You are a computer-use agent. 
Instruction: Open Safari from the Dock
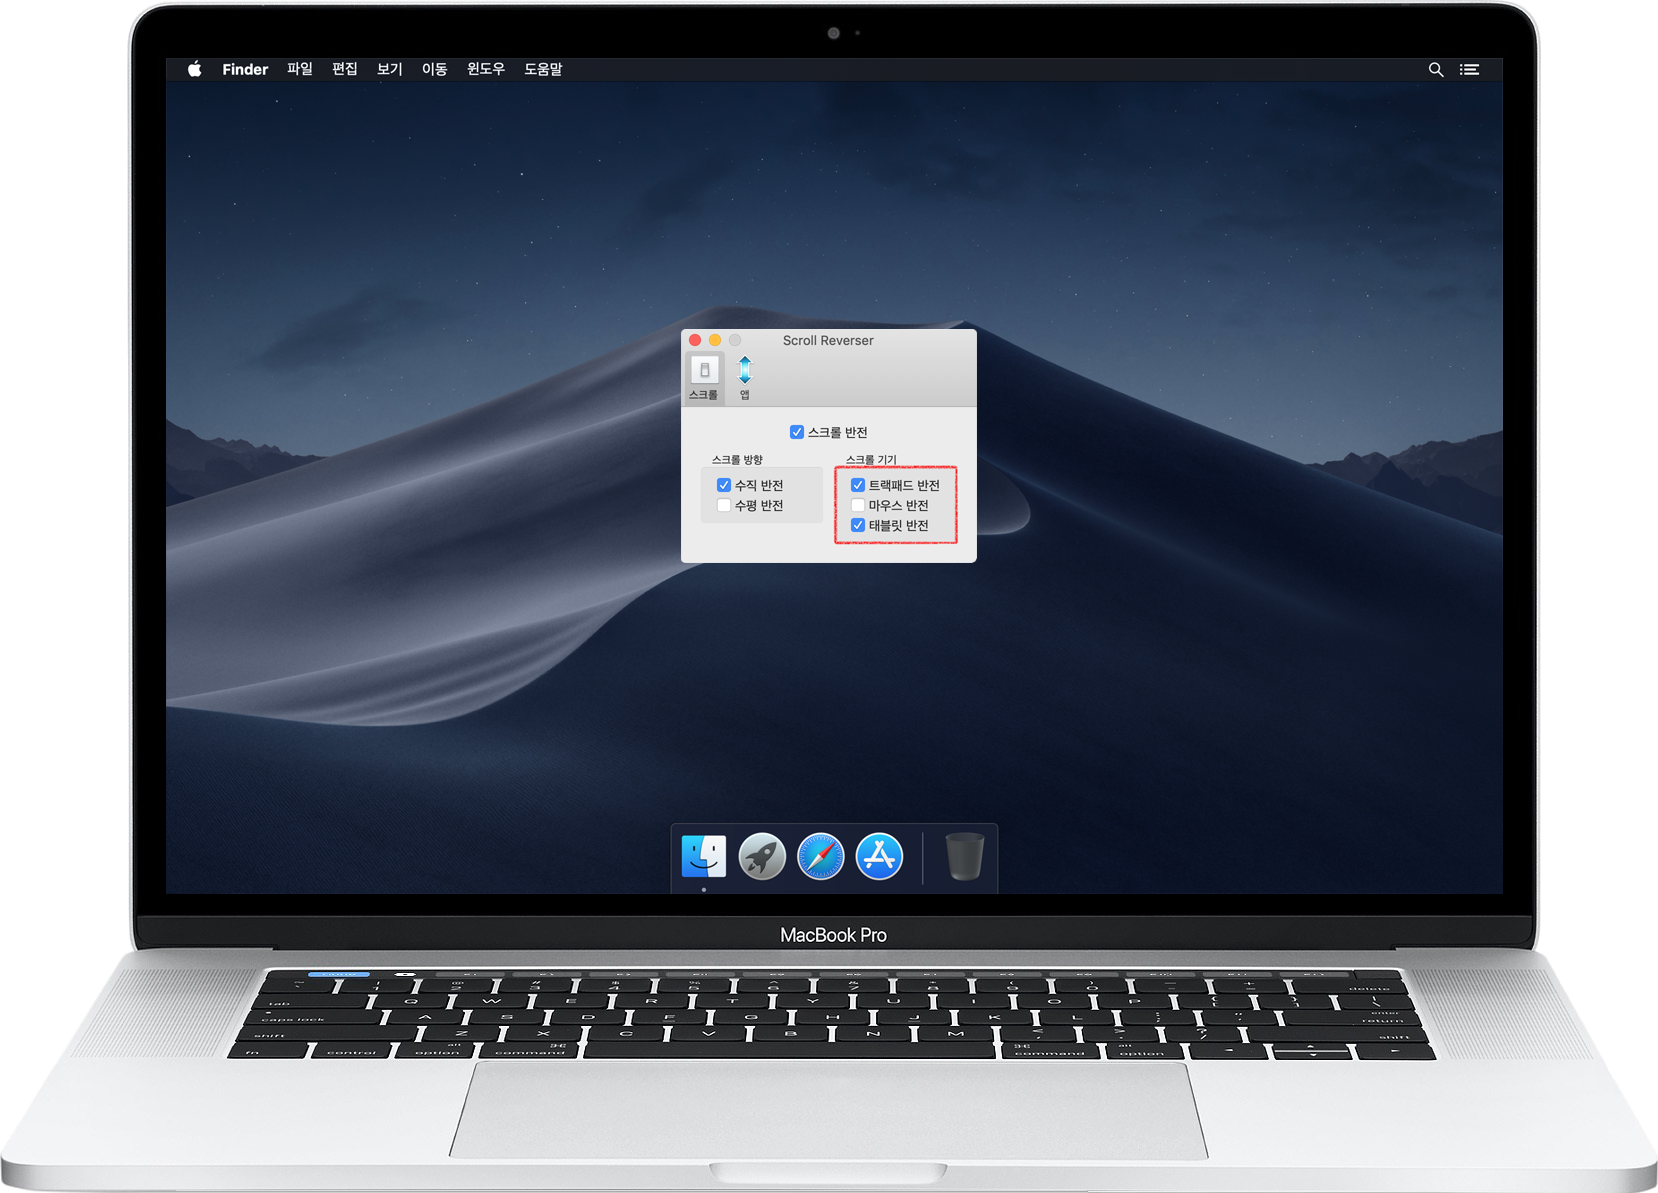click(x=821, y=856)
